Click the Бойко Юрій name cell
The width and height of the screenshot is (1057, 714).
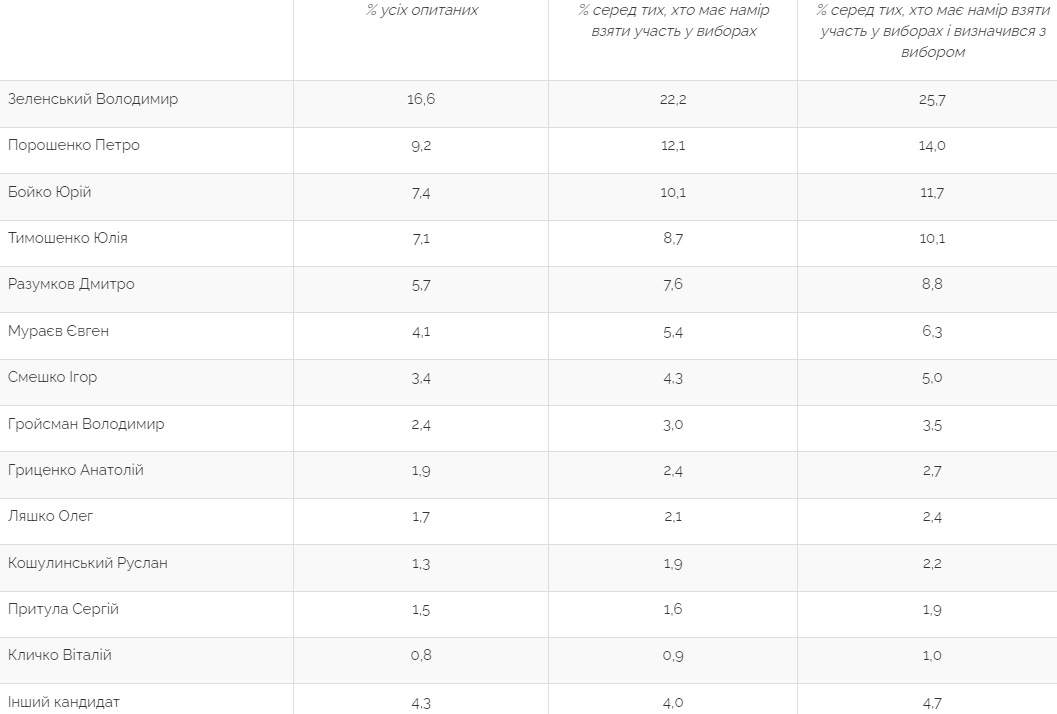point(50,191)
